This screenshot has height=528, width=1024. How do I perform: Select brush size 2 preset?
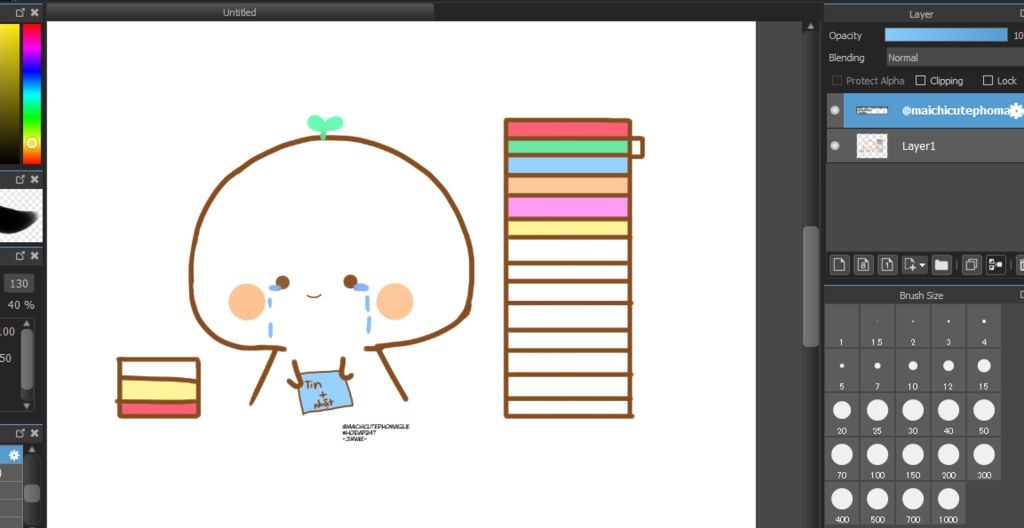(912, 326)
